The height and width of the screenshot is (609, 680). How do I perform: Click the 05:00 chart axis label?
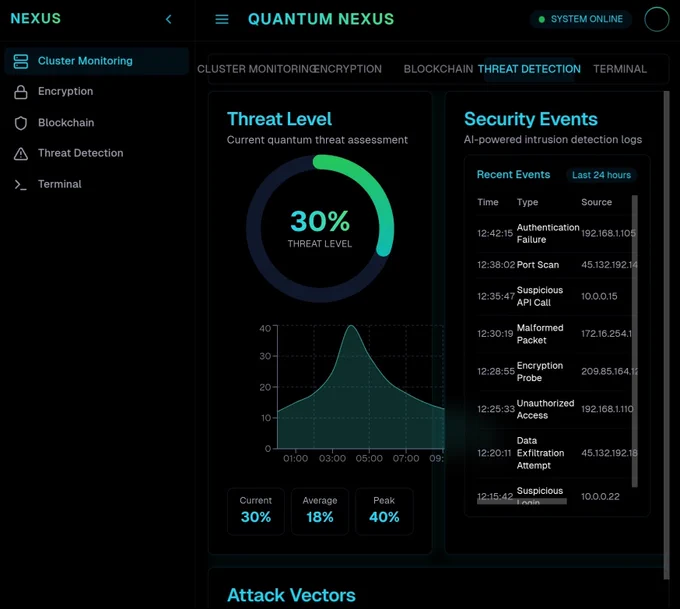[369, 459]
